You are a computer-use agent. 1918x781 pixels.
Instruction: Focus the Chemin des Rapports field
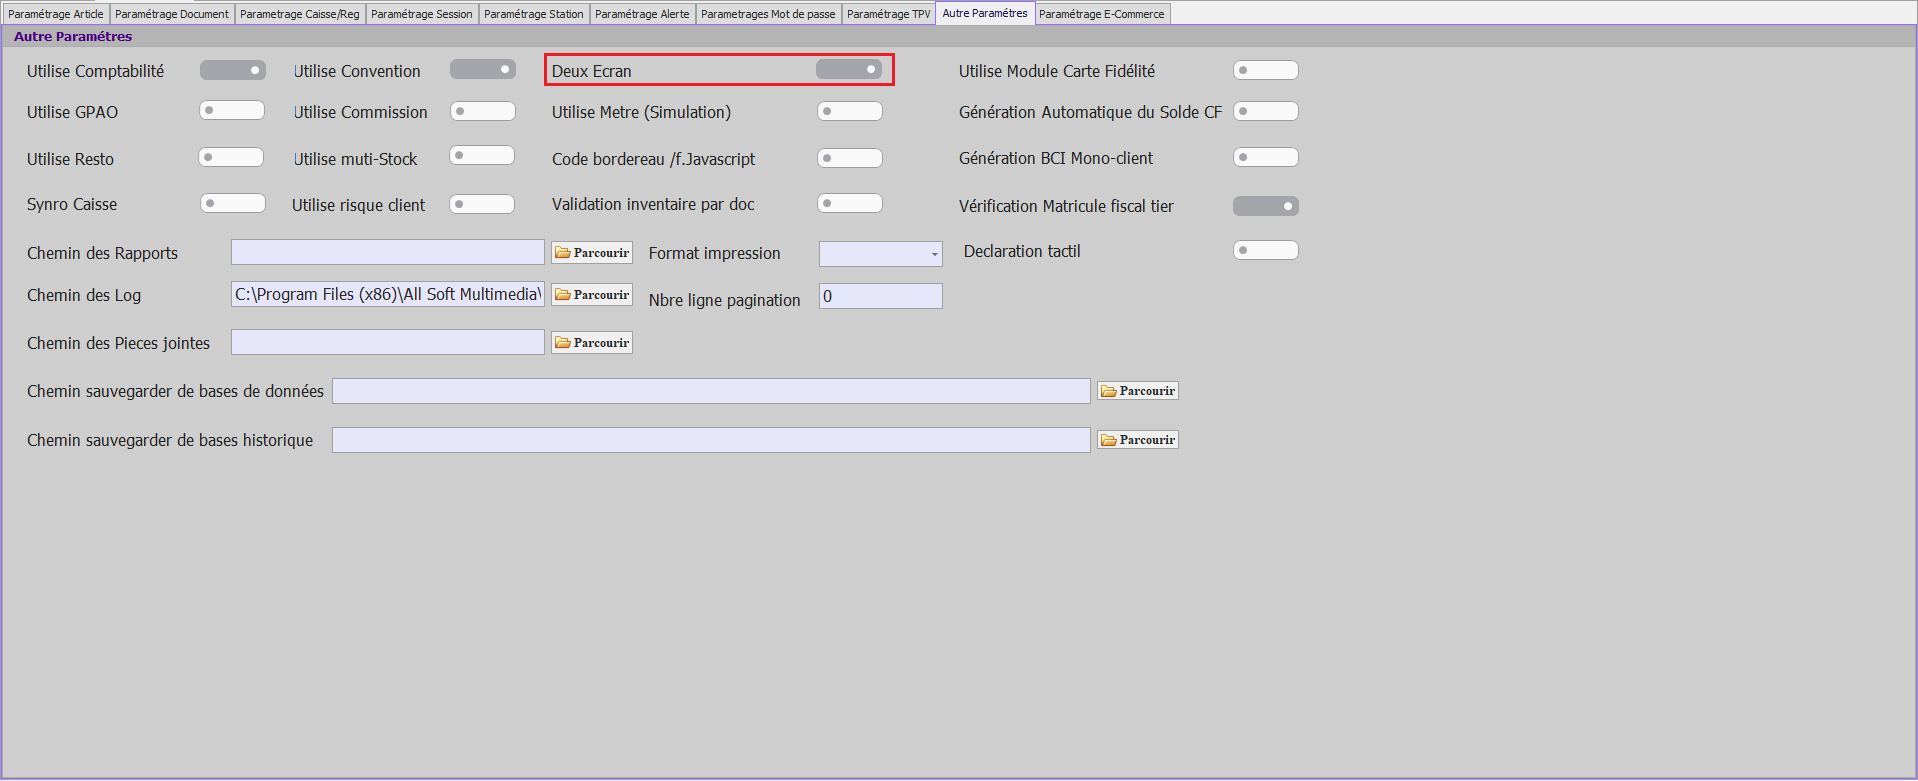click(388, 252)
